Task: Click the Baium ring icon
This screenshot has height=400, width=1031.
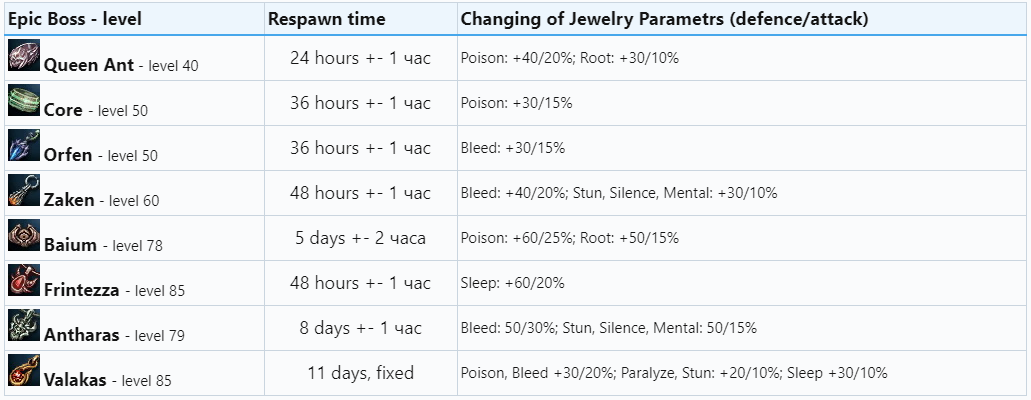Action: (x=24, y=236)
